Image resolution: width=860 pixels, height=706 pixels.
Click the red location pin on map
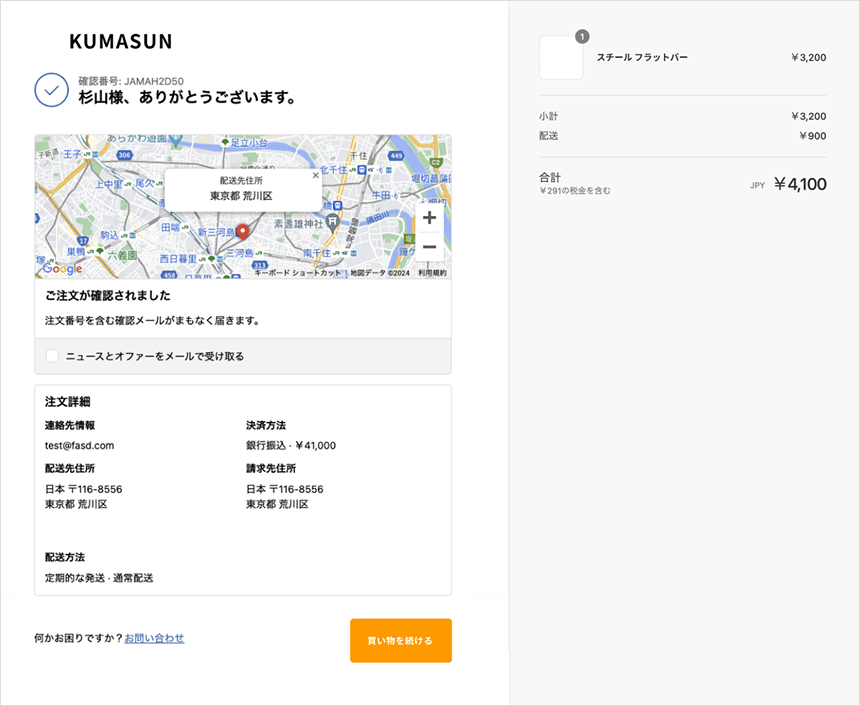240,228
